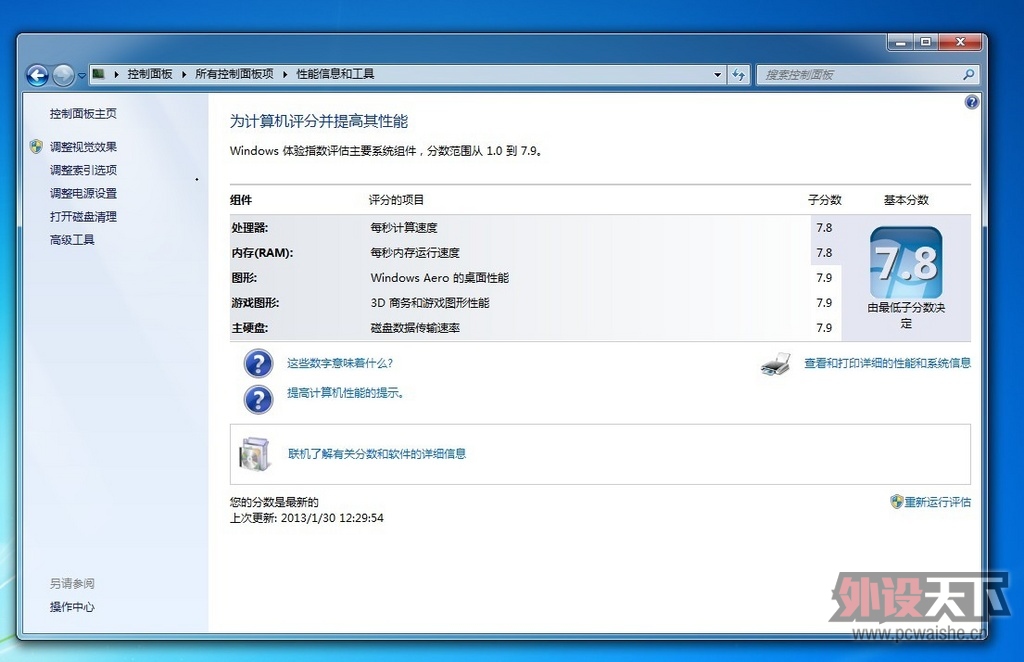This screenshot has height=662, width=1024.
Task: Open the address bar history dropdown arrow
Action: (x=718, y=74)
